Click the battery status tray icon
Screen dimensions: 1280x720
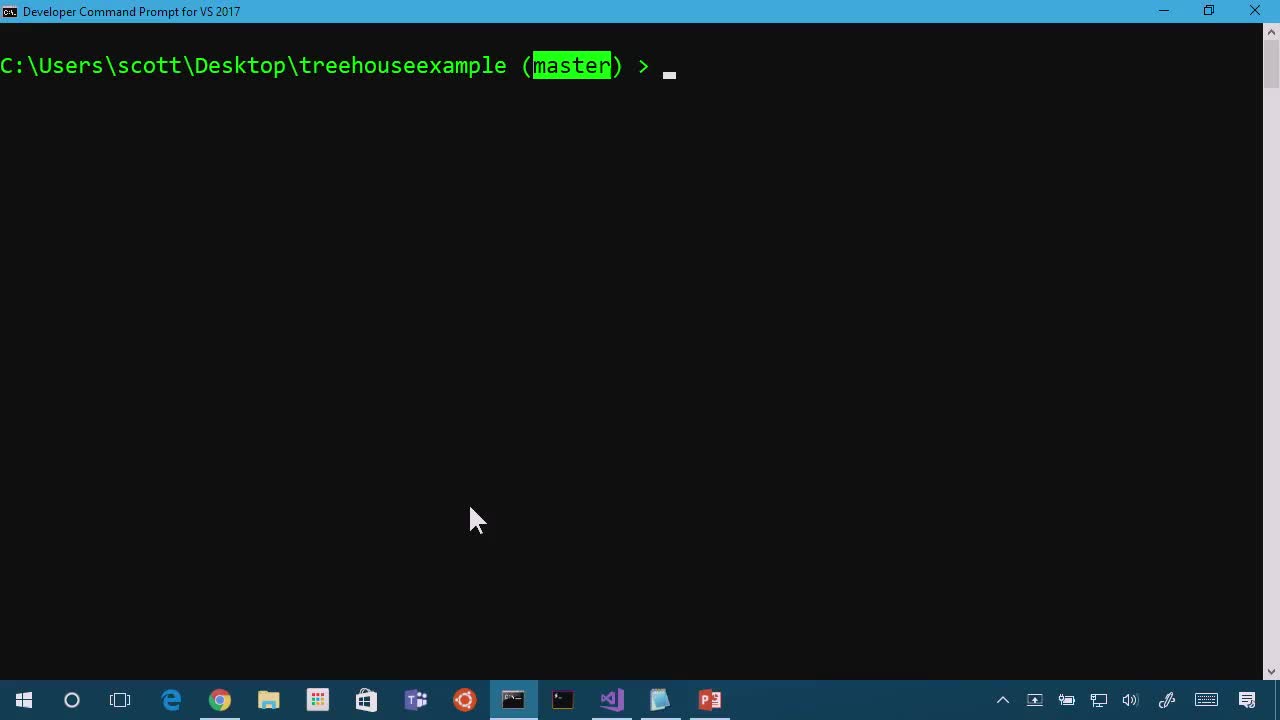pos(1067,700)
